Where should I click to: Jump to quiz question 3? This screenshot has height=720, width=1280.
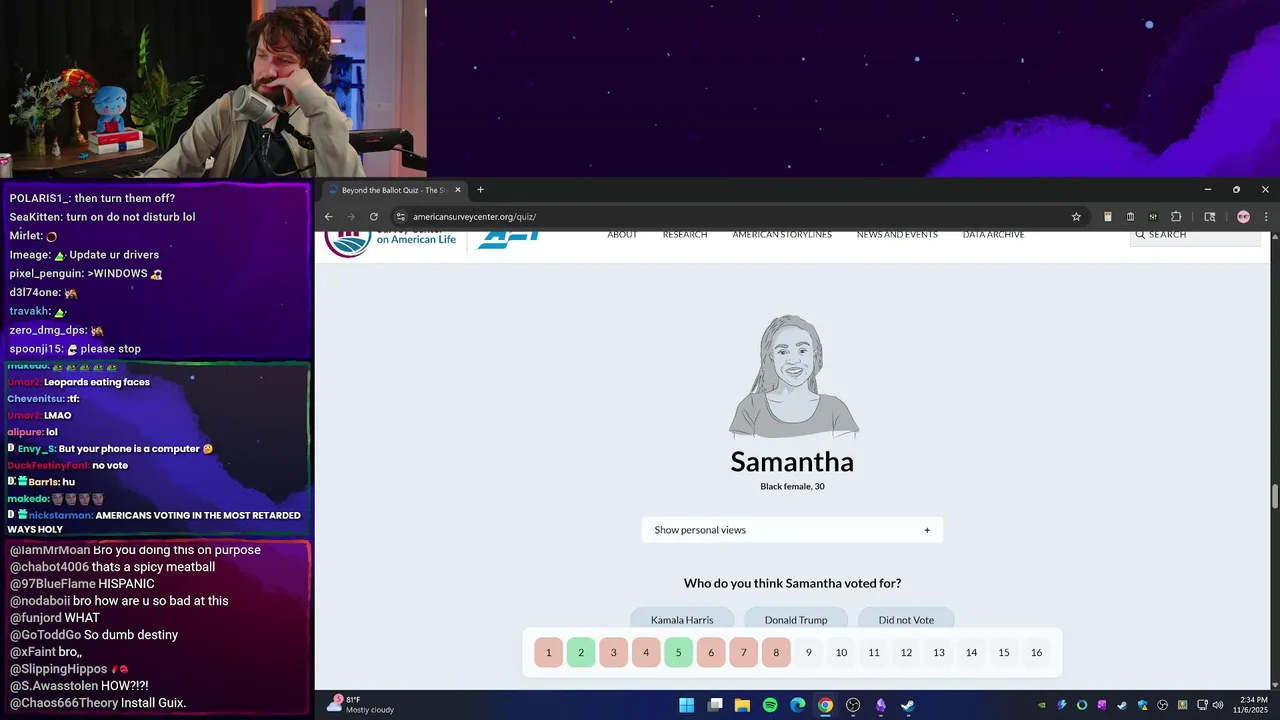[x=613, y=653]
